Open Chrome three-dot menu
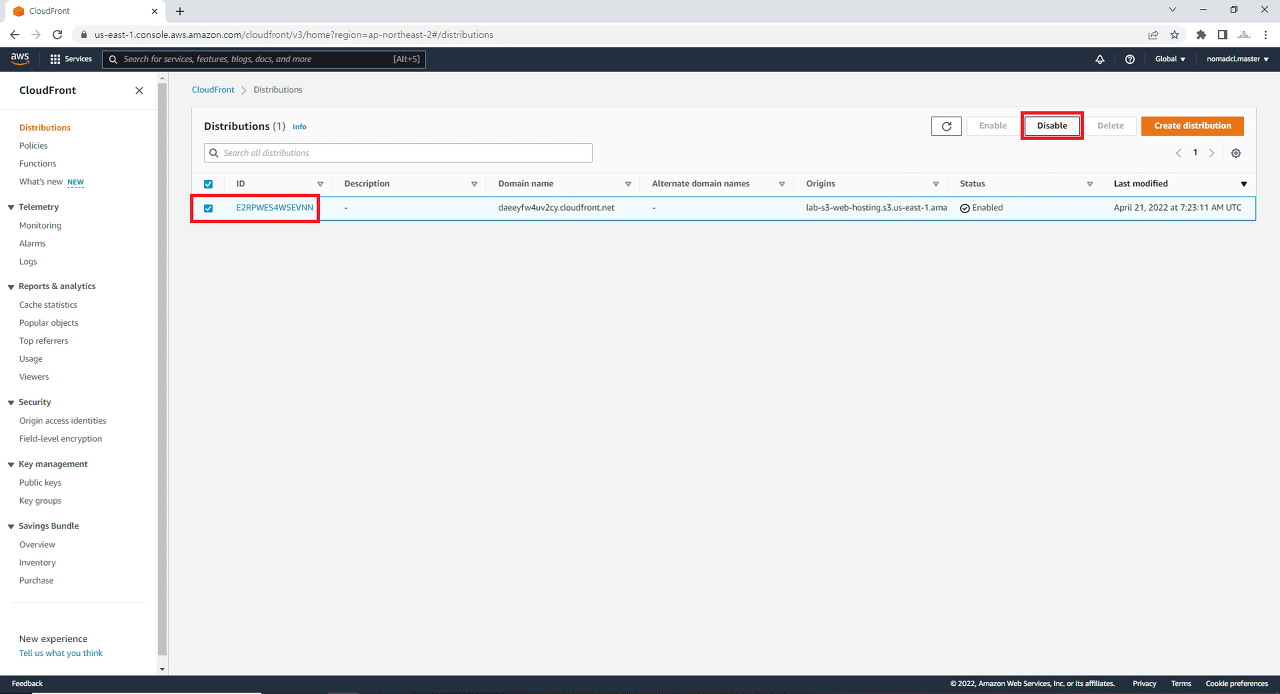The height and width of the screenshot is (694, 1280). pyautogui.click(x=1265, y=34)
